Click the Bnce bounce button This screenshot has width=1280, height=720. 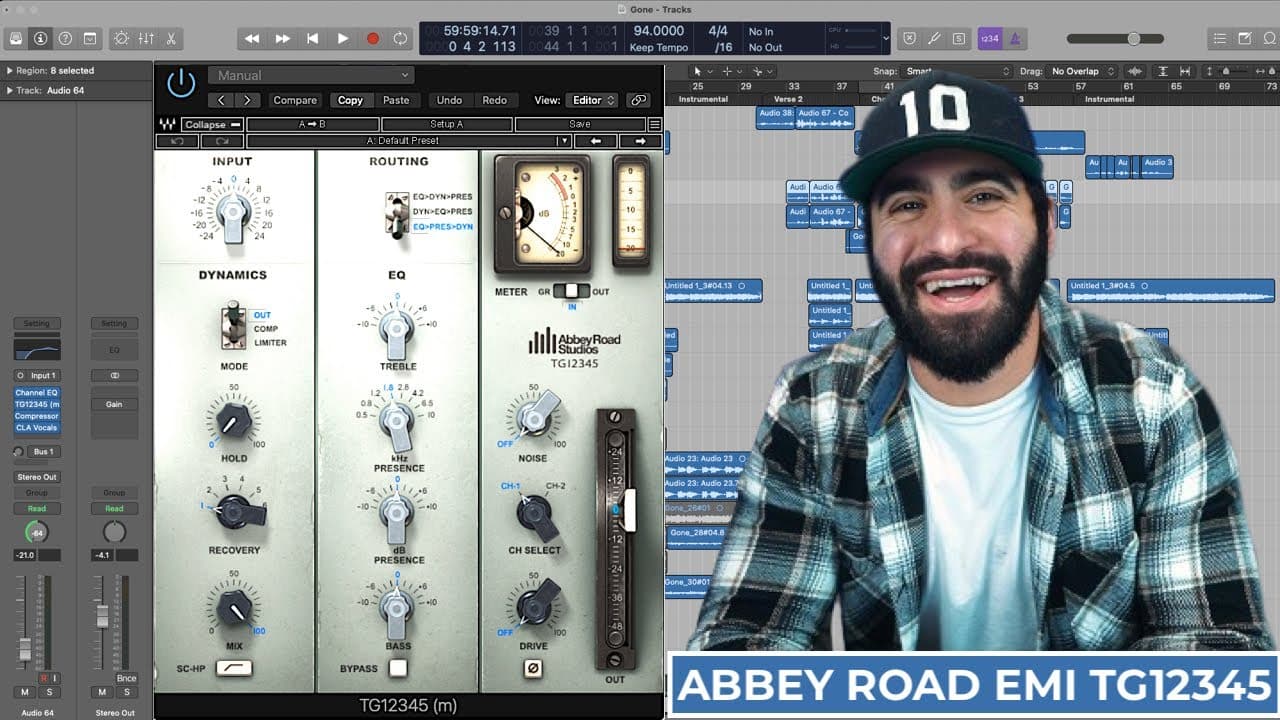(126, 678)
